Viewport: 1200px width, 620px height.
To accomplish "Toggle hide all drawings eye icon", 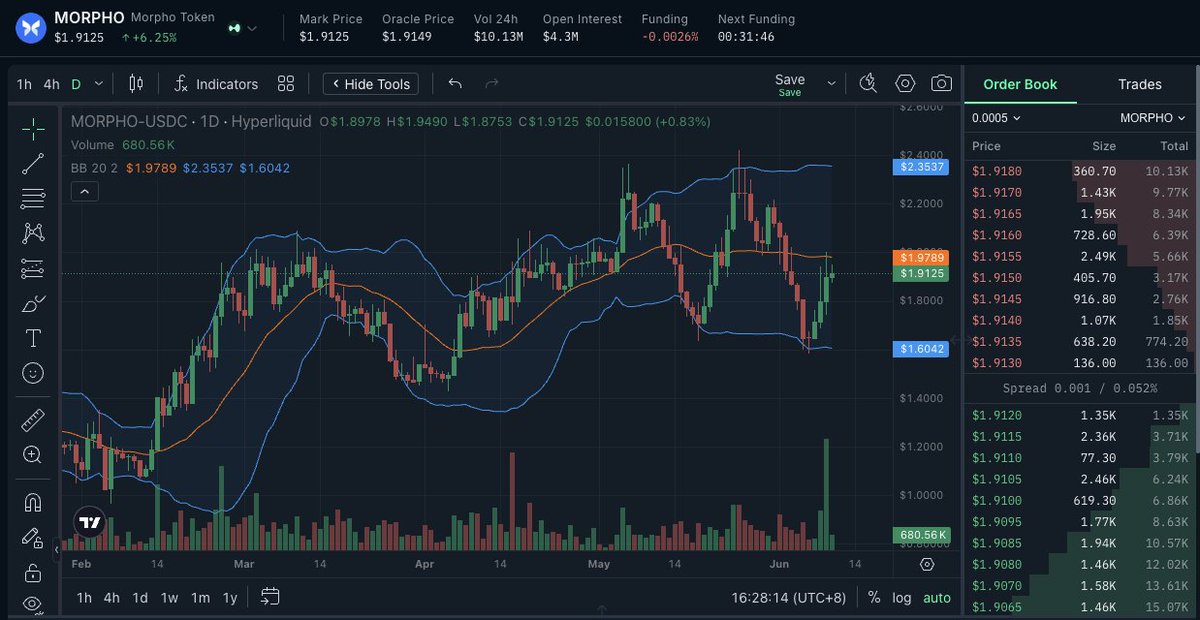I will click(x=33, y=603).
